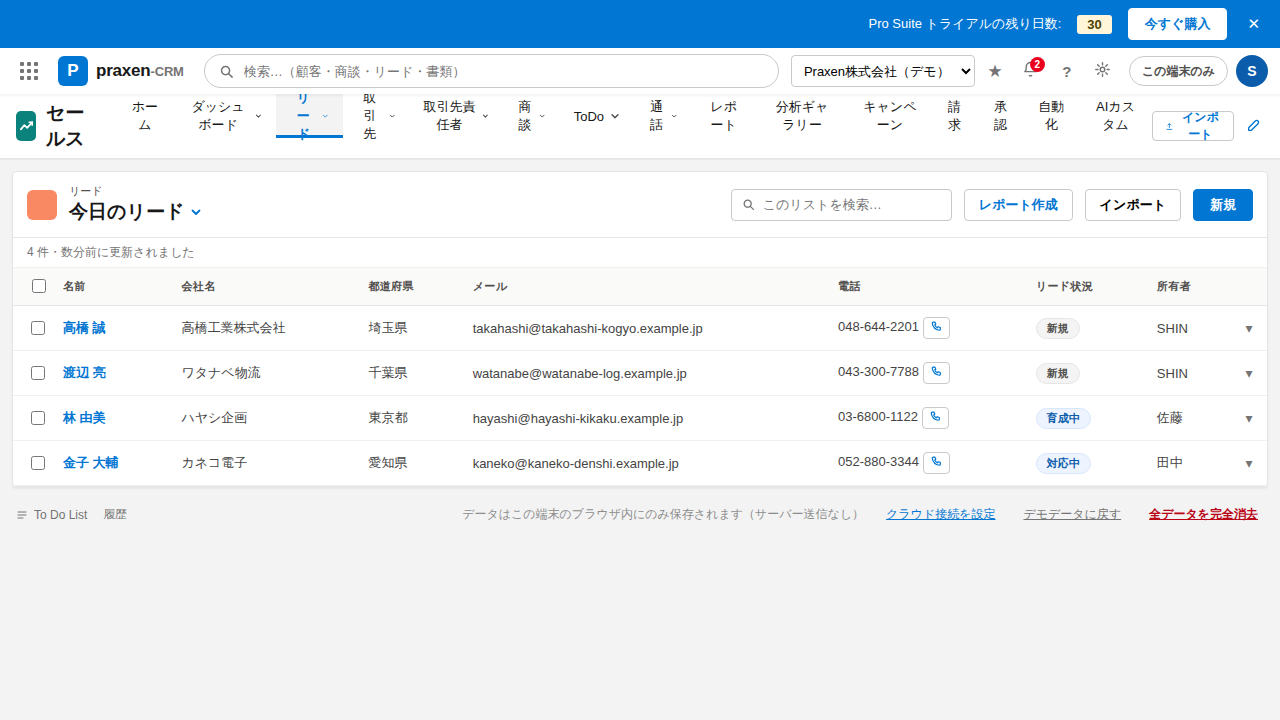Focus the このリストを検索 field

[x=841, y=205]
